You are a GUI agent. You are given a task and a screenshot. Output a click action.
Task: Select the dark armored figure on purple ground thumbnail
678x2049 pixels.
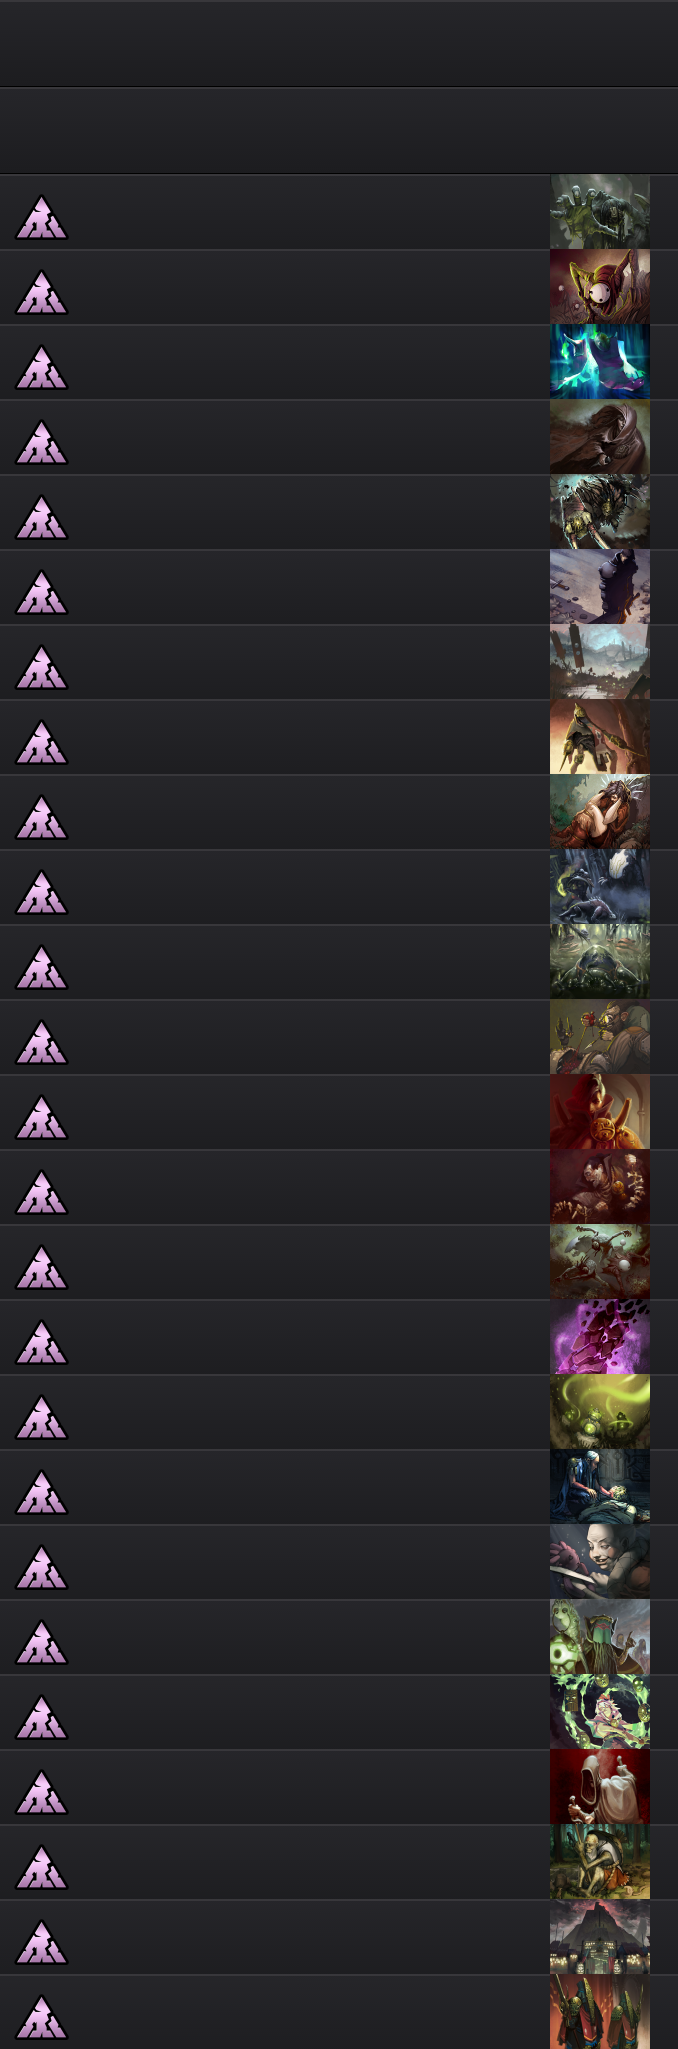[600, 587]
